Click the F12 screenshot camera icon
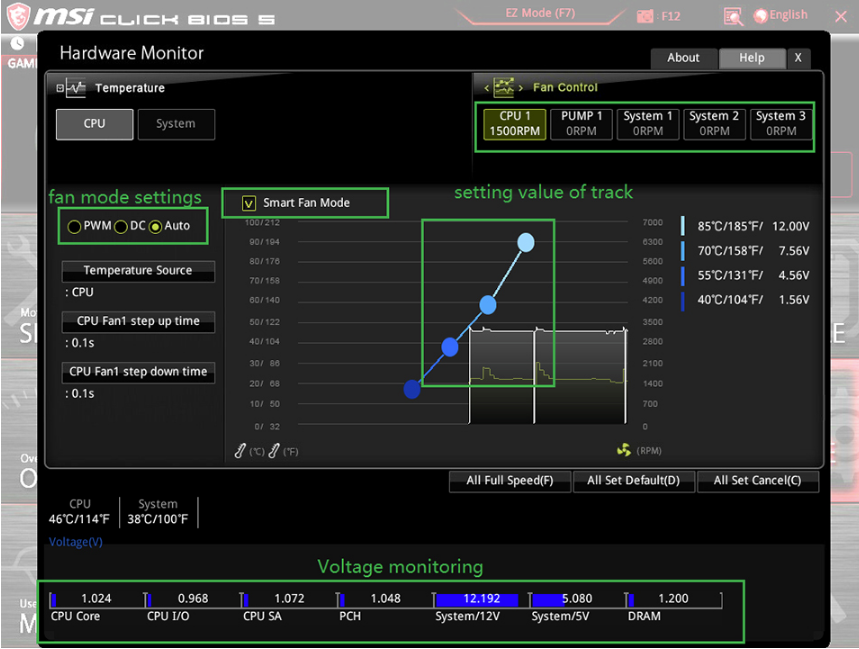859x649 pixels. [645, 16]
